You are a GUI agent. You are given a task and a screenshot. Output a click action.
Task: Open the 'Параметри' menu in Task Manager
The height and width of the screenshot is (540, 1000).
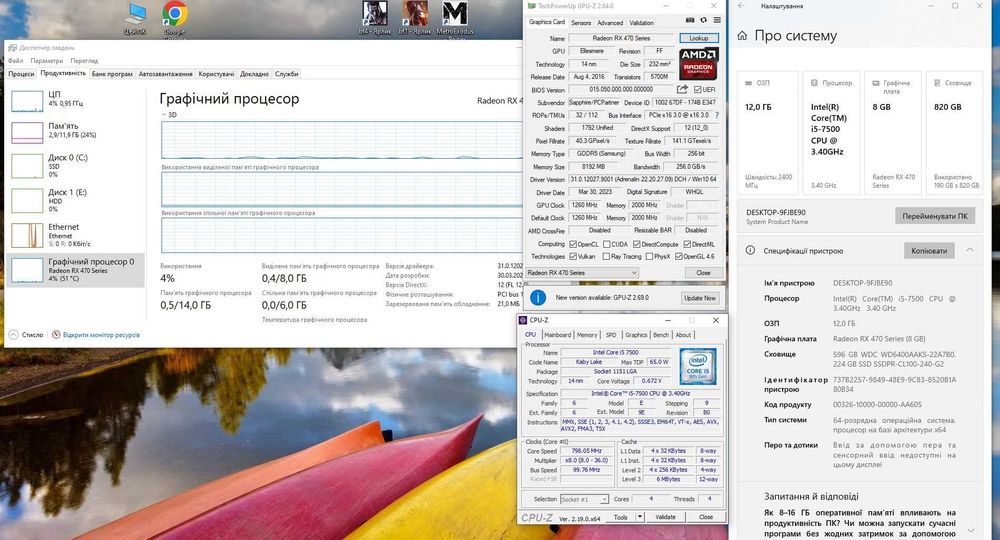tap(47, 61)
